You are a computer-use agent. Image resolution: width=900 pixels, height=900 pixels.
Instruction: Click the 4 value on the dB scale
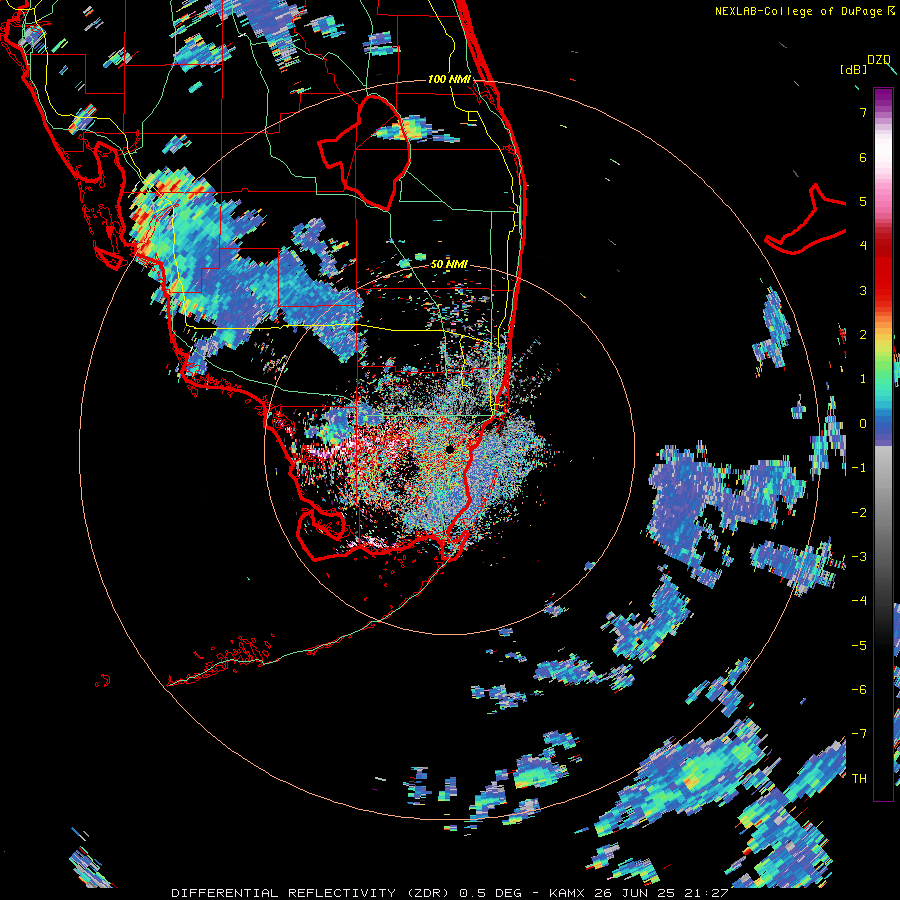[863, 245]
